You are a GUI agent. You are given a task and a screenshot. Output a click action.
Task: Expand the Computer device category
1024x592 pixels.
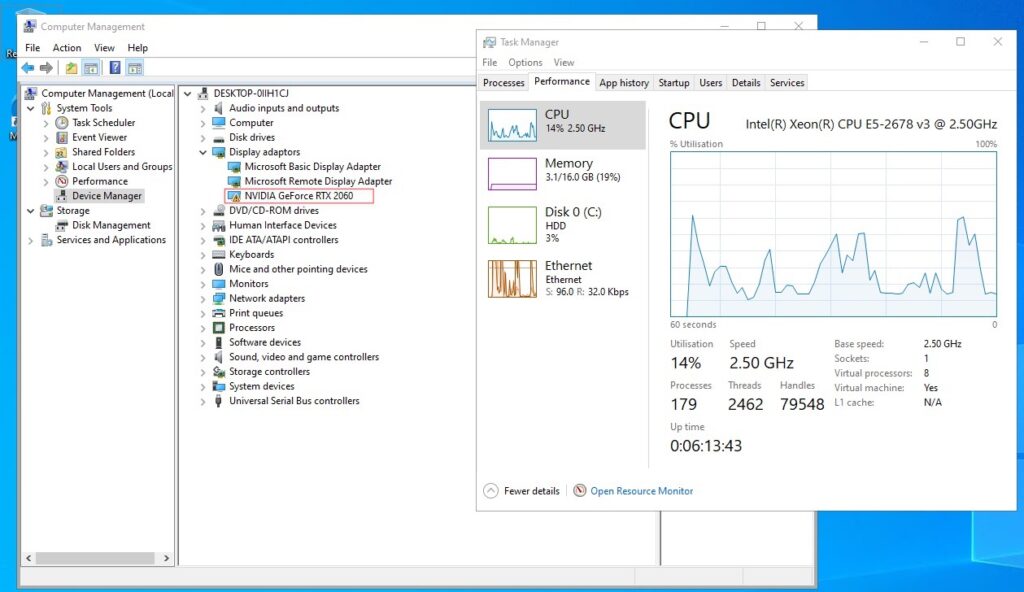pos(203,123)
